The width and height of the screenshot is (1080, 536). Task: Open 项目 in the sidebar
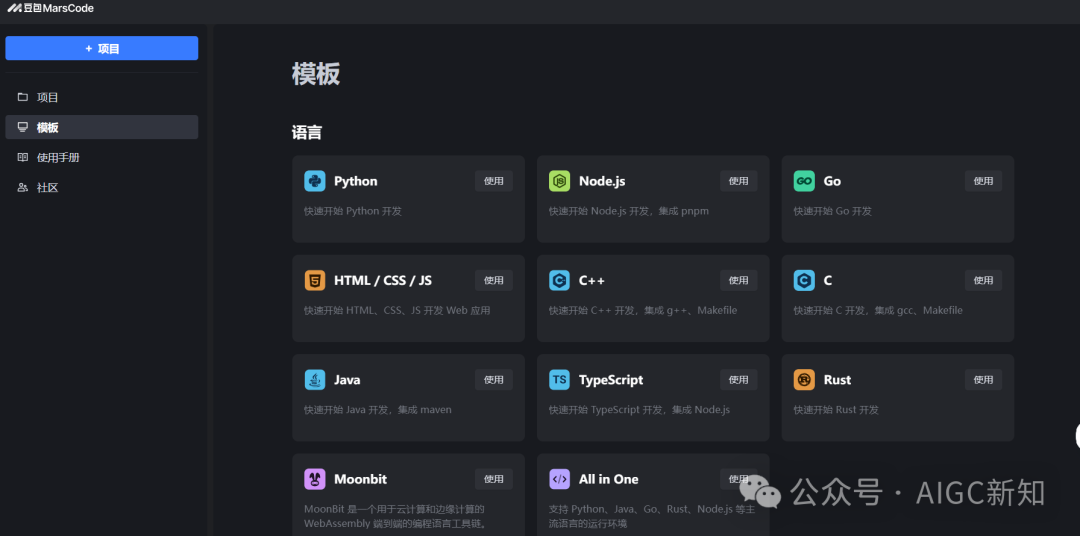coord(102,97)
